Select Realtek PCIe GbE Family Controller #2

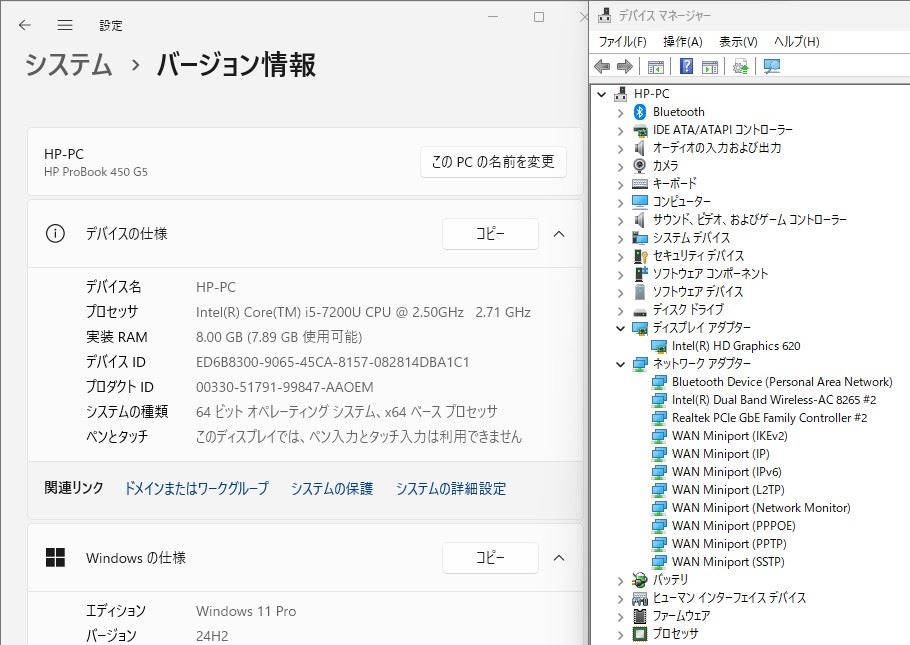pyautogui.click(x=769, y=417)
